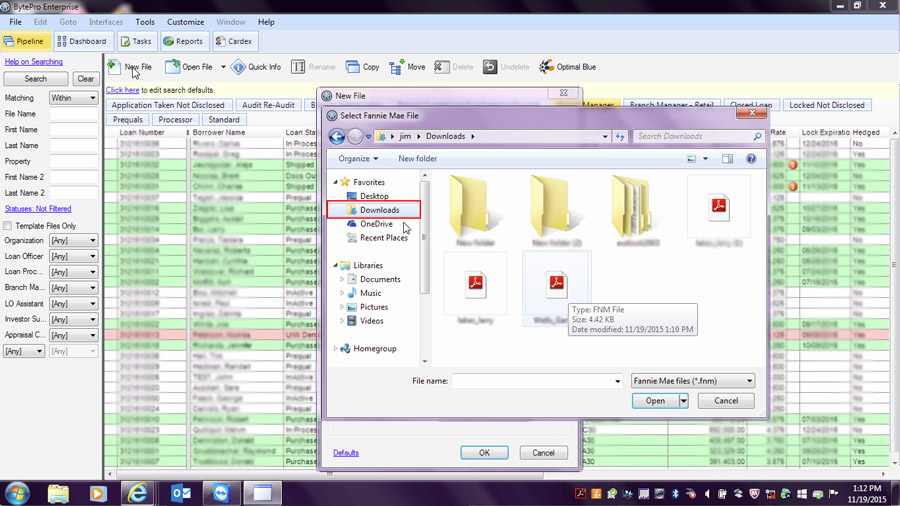900x506 pixels.
Task: Open the Tasks view
Action: click(136, 41)
